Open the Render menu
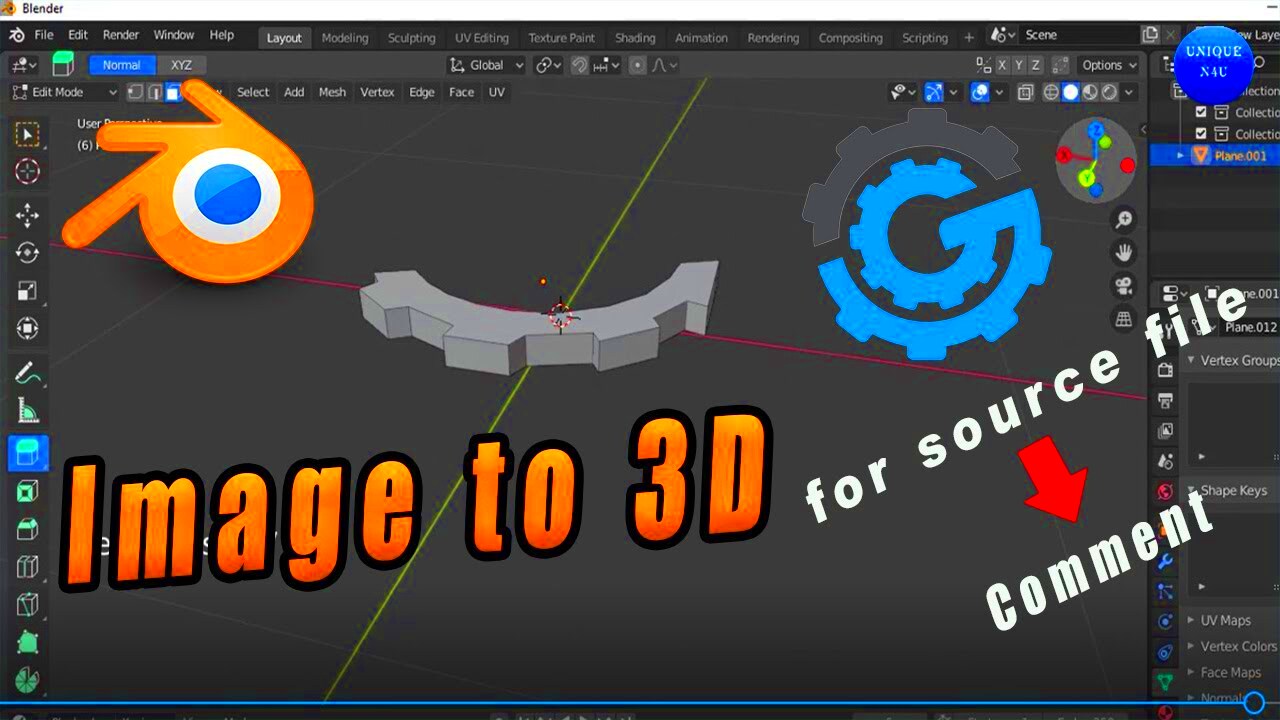The image size is (1280, 720). pyautogui.click(x=121, y=35)
